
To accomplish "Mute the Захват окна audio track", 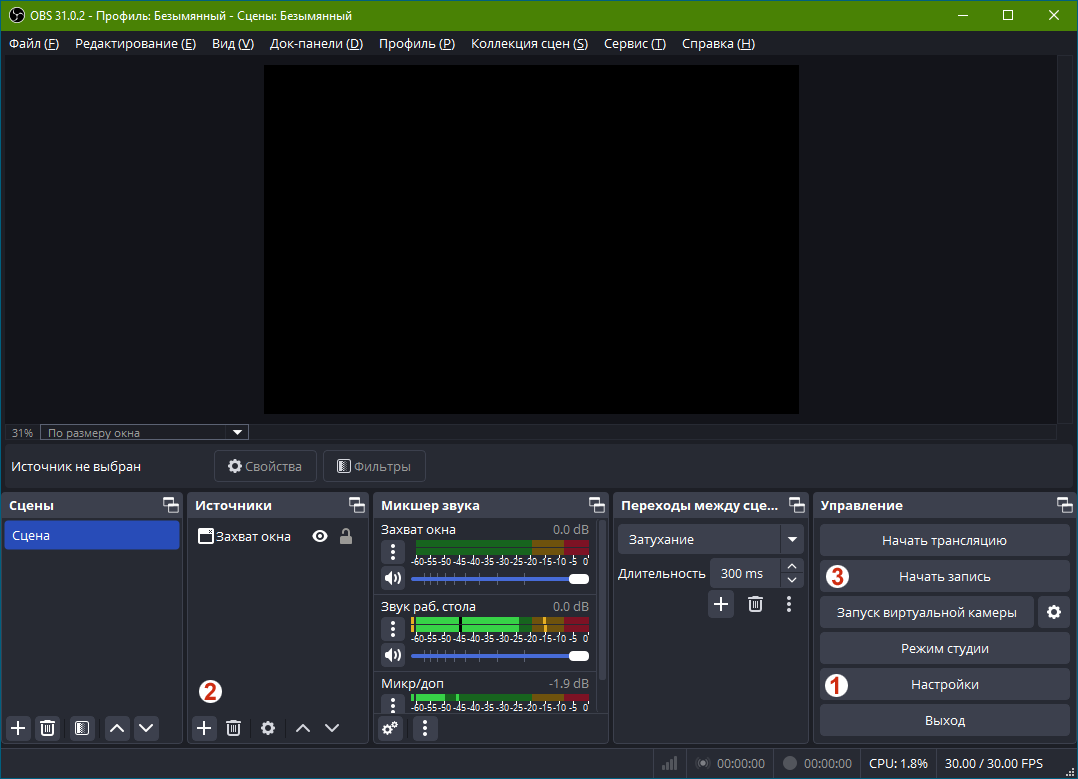I will point(393,578).
